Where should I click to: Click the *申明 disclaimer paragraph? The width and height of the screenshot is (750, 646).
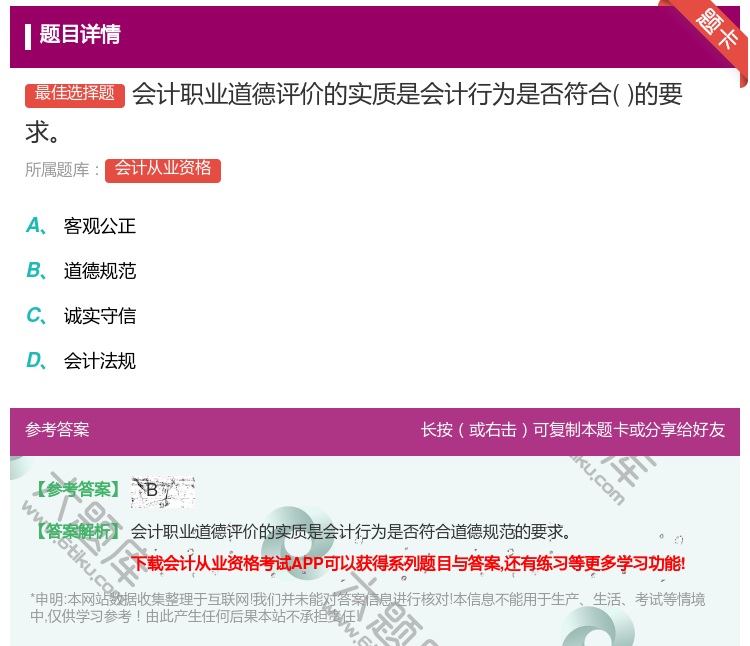pyautogui.click(x=367, y=608)
